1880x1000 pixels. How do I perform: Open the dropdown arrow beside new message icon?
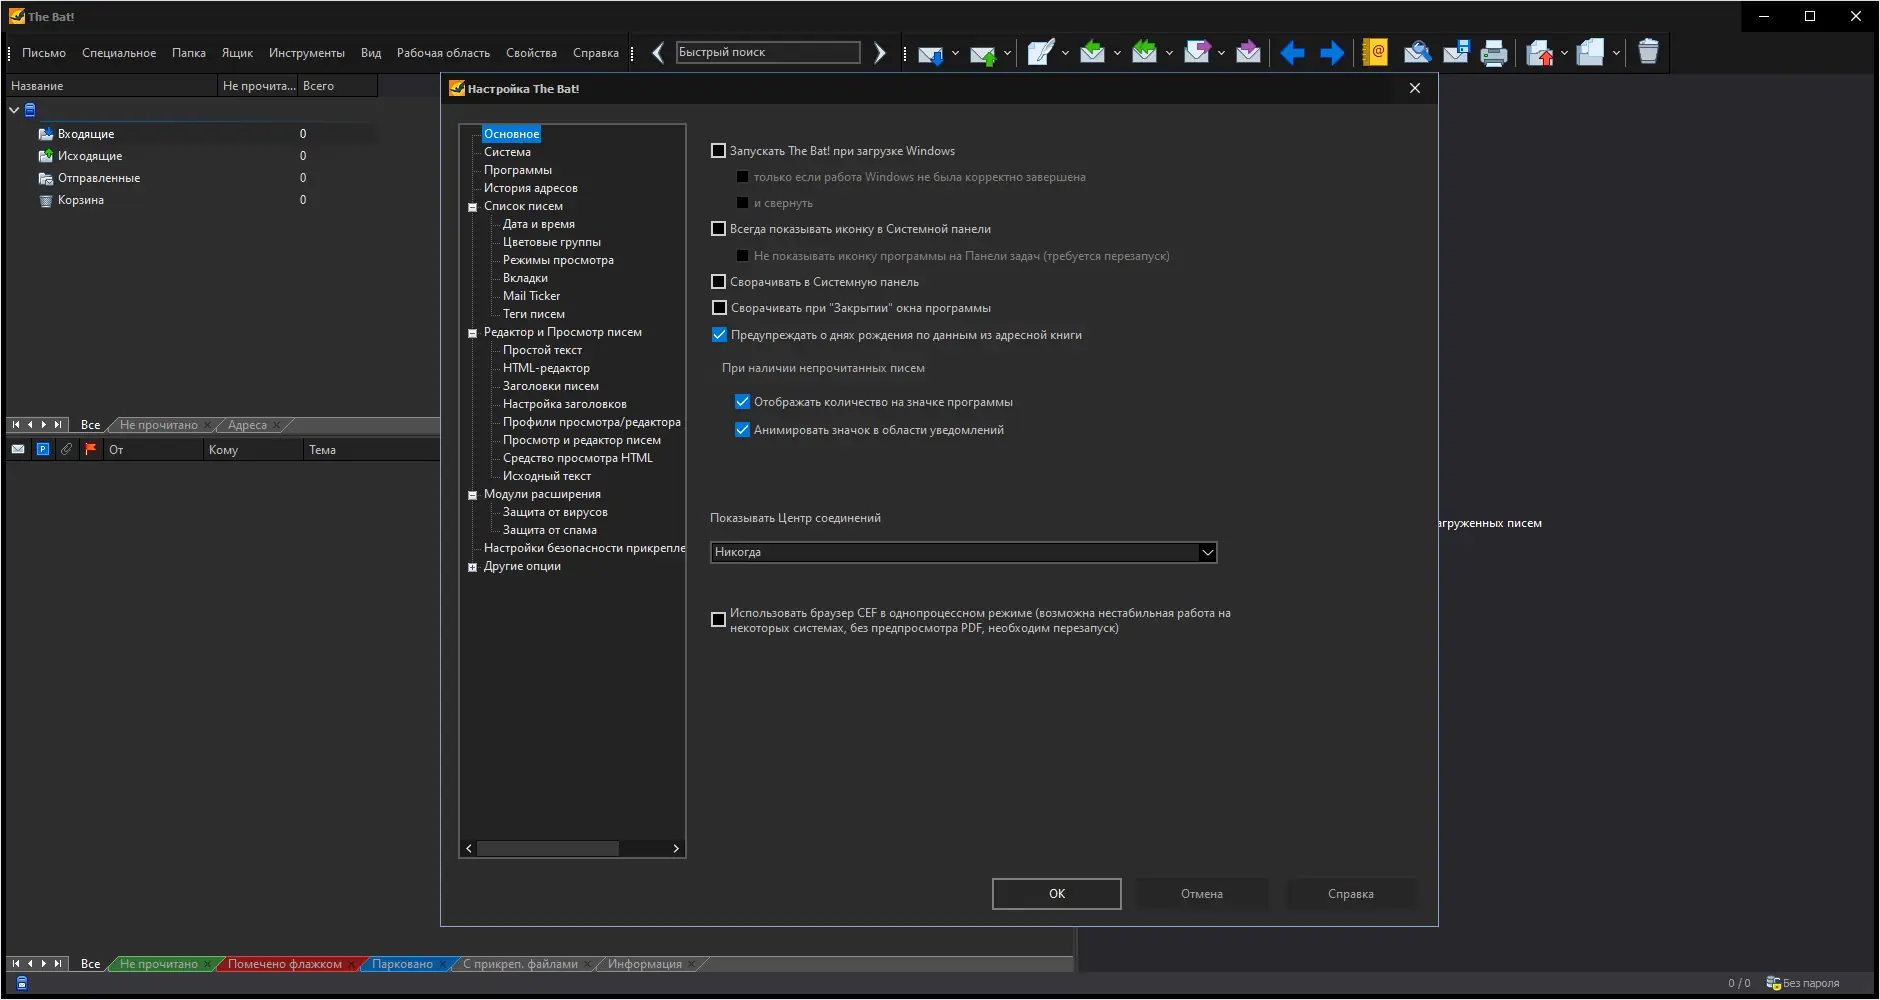pos(1065,53)
